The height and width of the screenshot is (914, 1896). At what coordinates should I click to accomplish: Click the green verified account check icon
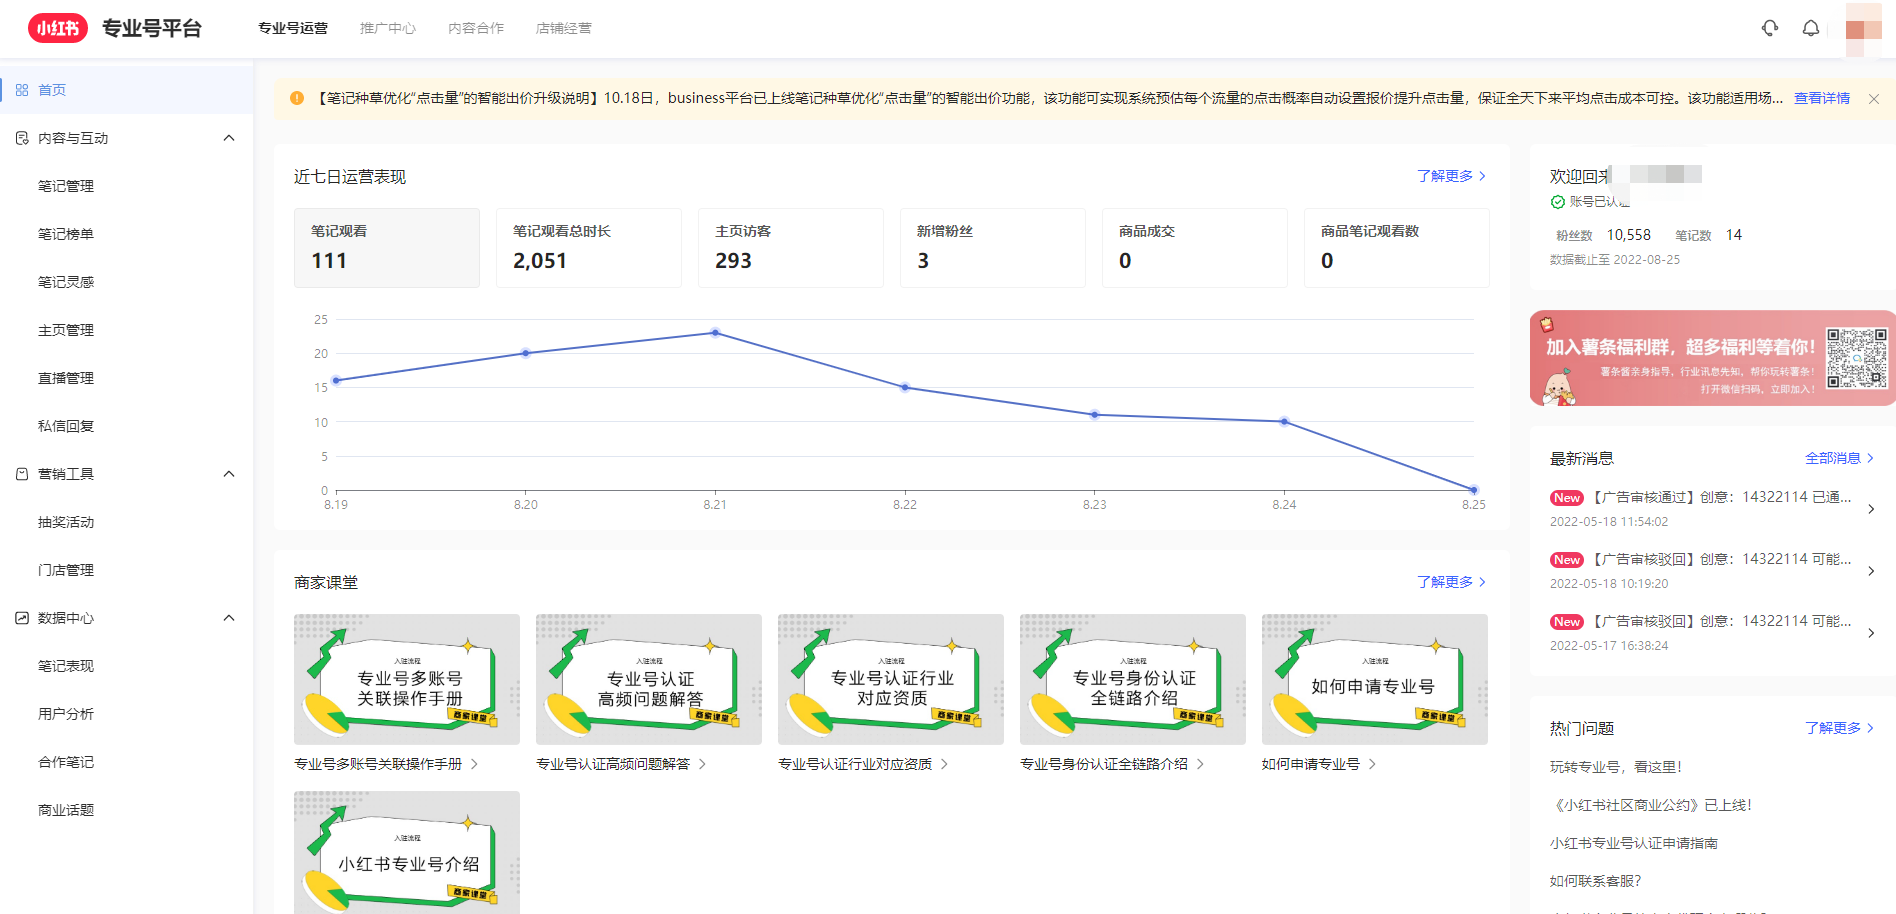(1558, 202)
